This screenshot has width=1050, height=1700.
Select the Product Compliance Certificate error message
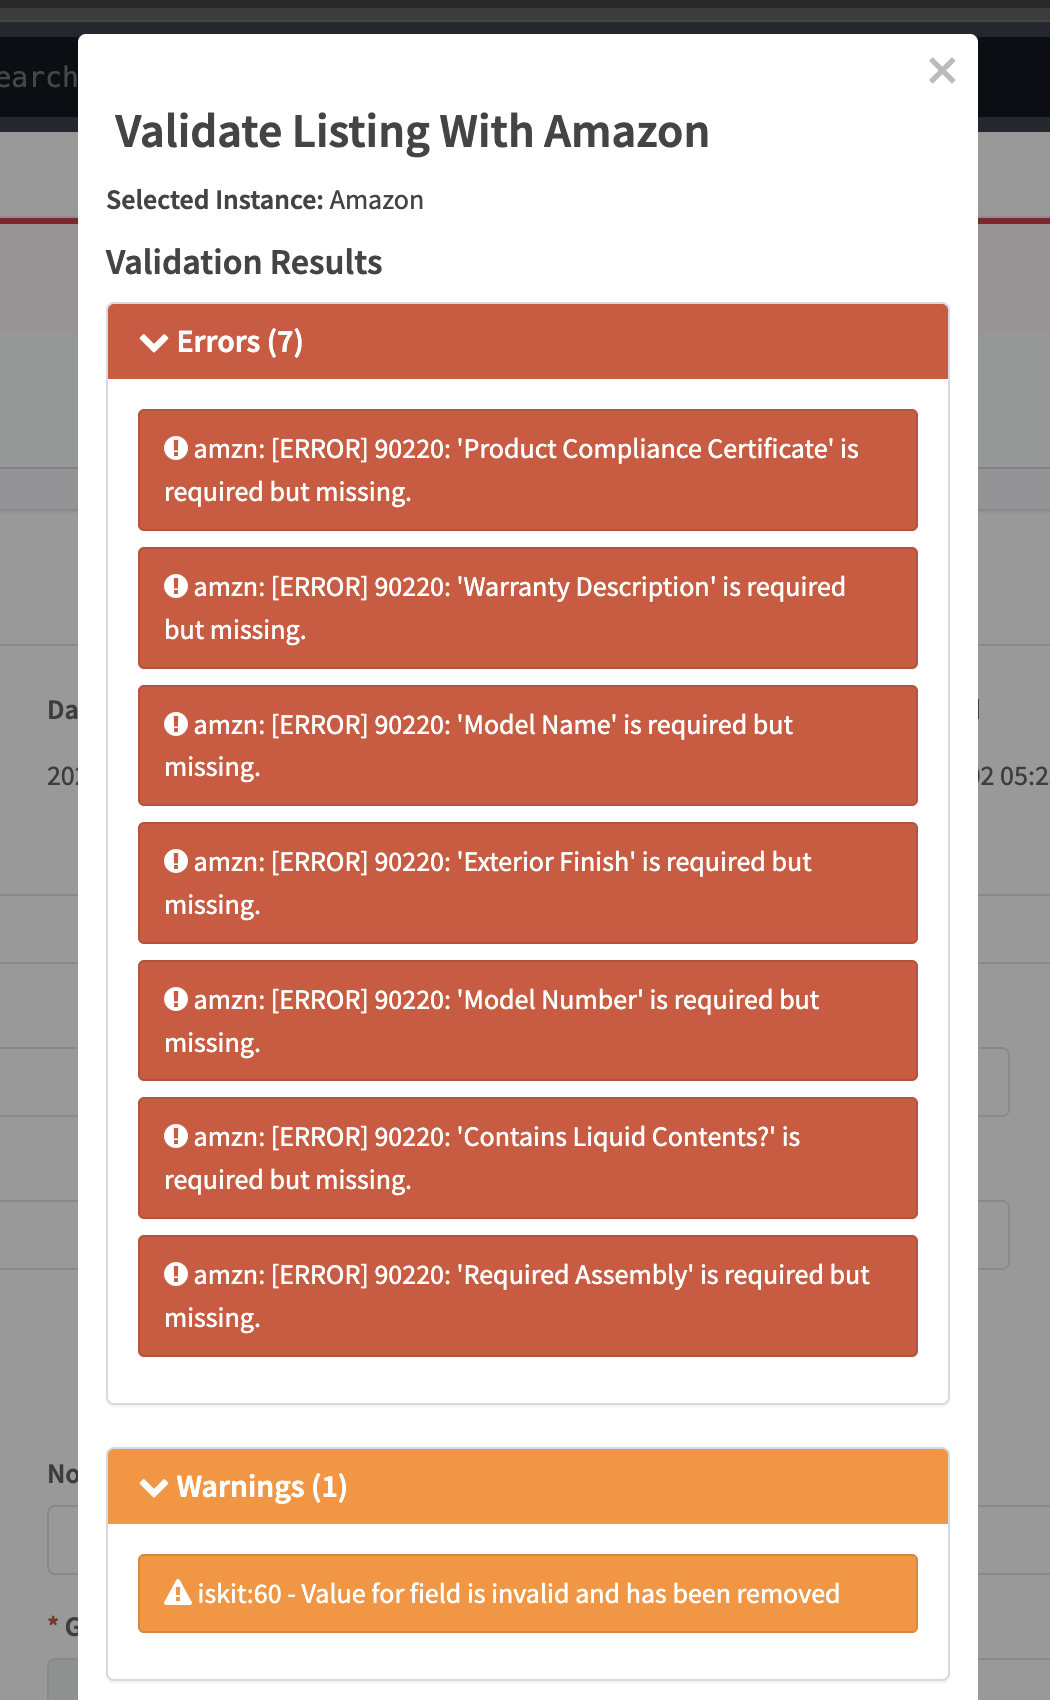(x=528, y=470)
